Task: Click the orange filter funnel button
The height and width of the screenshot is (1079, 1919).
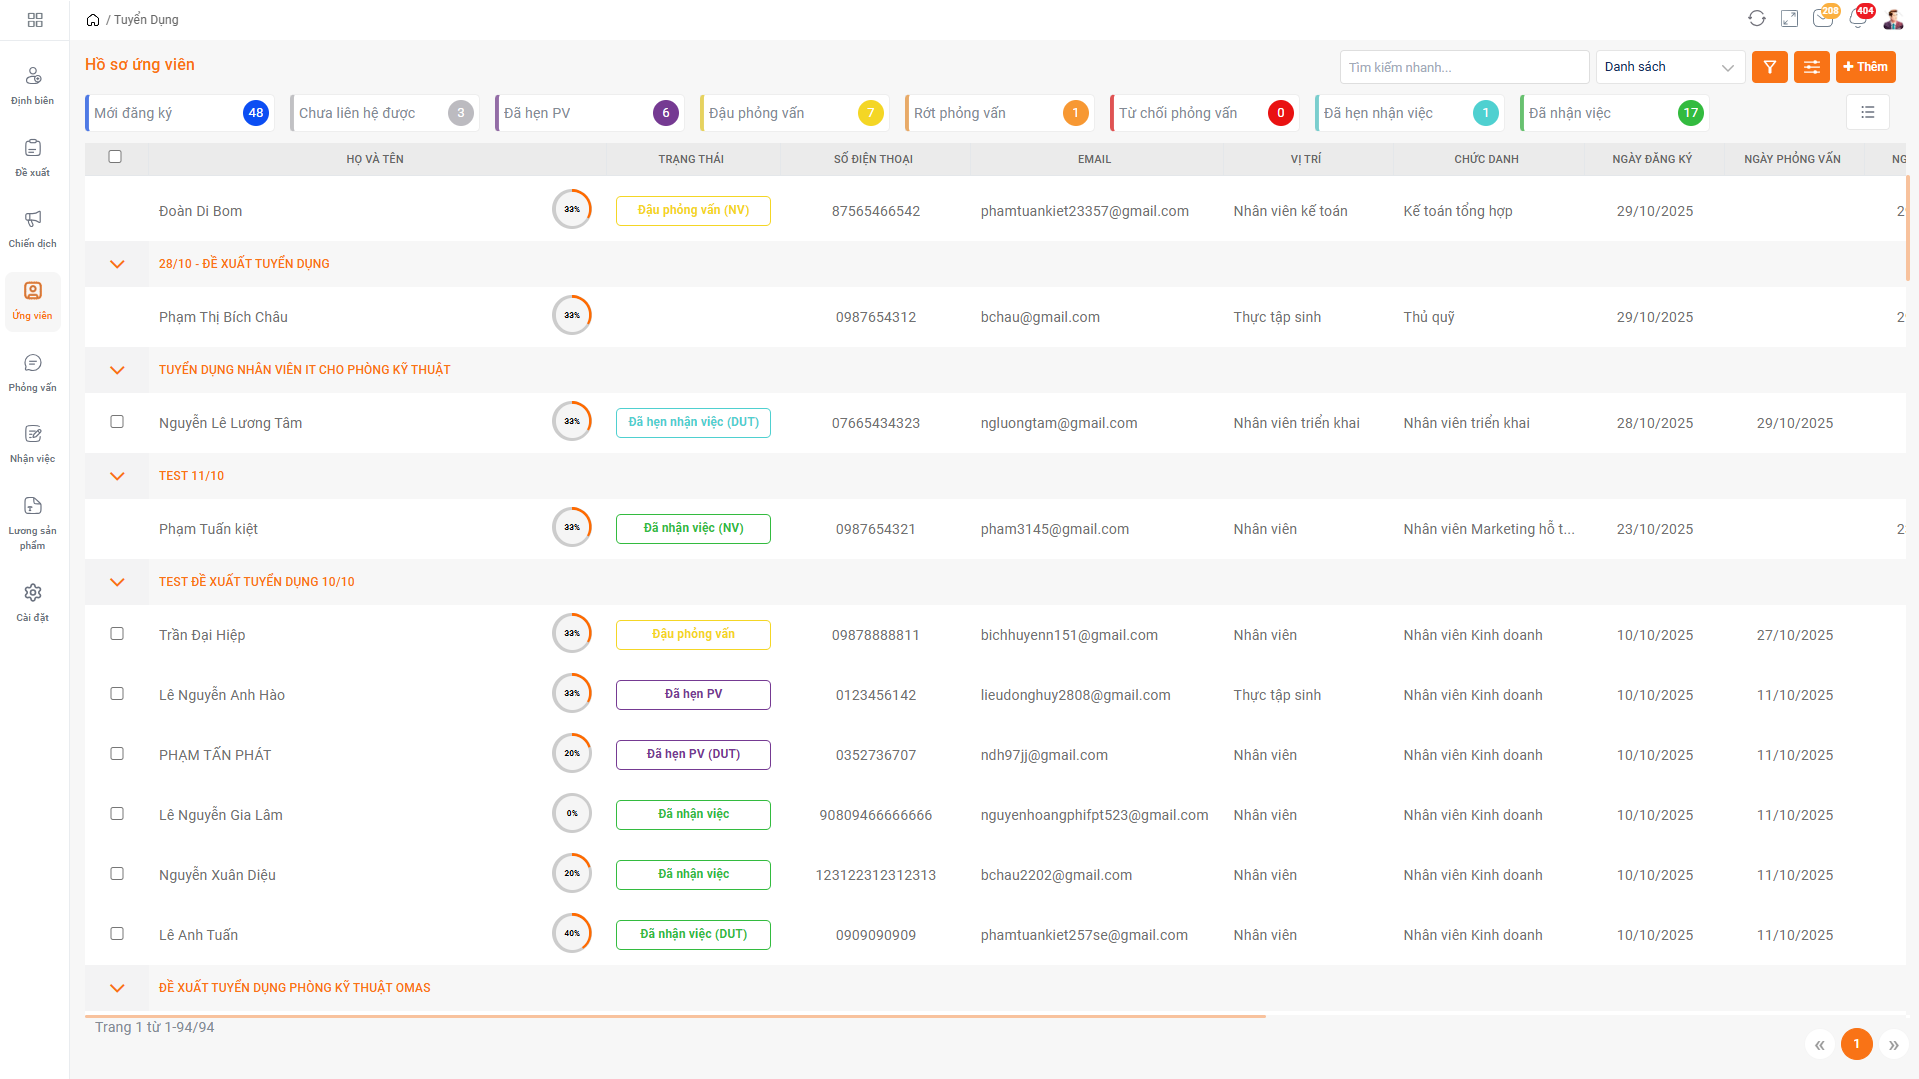Action: pyautogui.click(x=1769, y=67)
